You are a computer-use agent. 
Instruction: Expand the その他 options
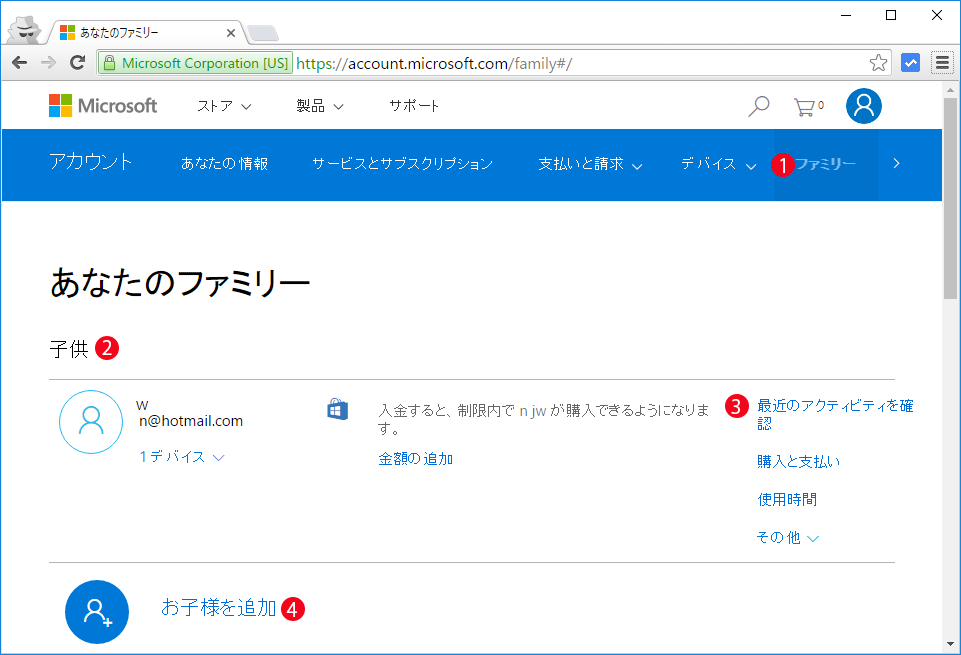[x=788, y=537]
